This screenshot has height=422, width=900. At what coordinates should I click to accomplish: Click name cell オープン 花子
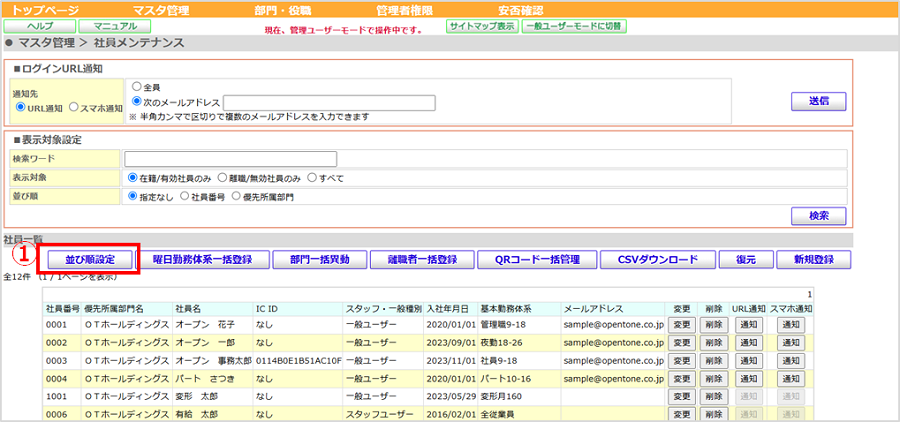[206, 325]
